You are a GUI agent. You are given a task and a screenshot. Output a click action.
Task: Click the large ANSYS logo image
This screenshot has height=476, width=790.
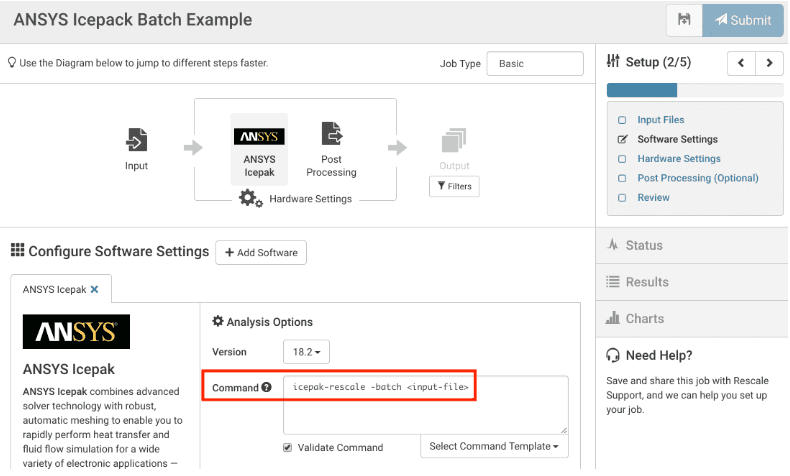coord(76,332)
